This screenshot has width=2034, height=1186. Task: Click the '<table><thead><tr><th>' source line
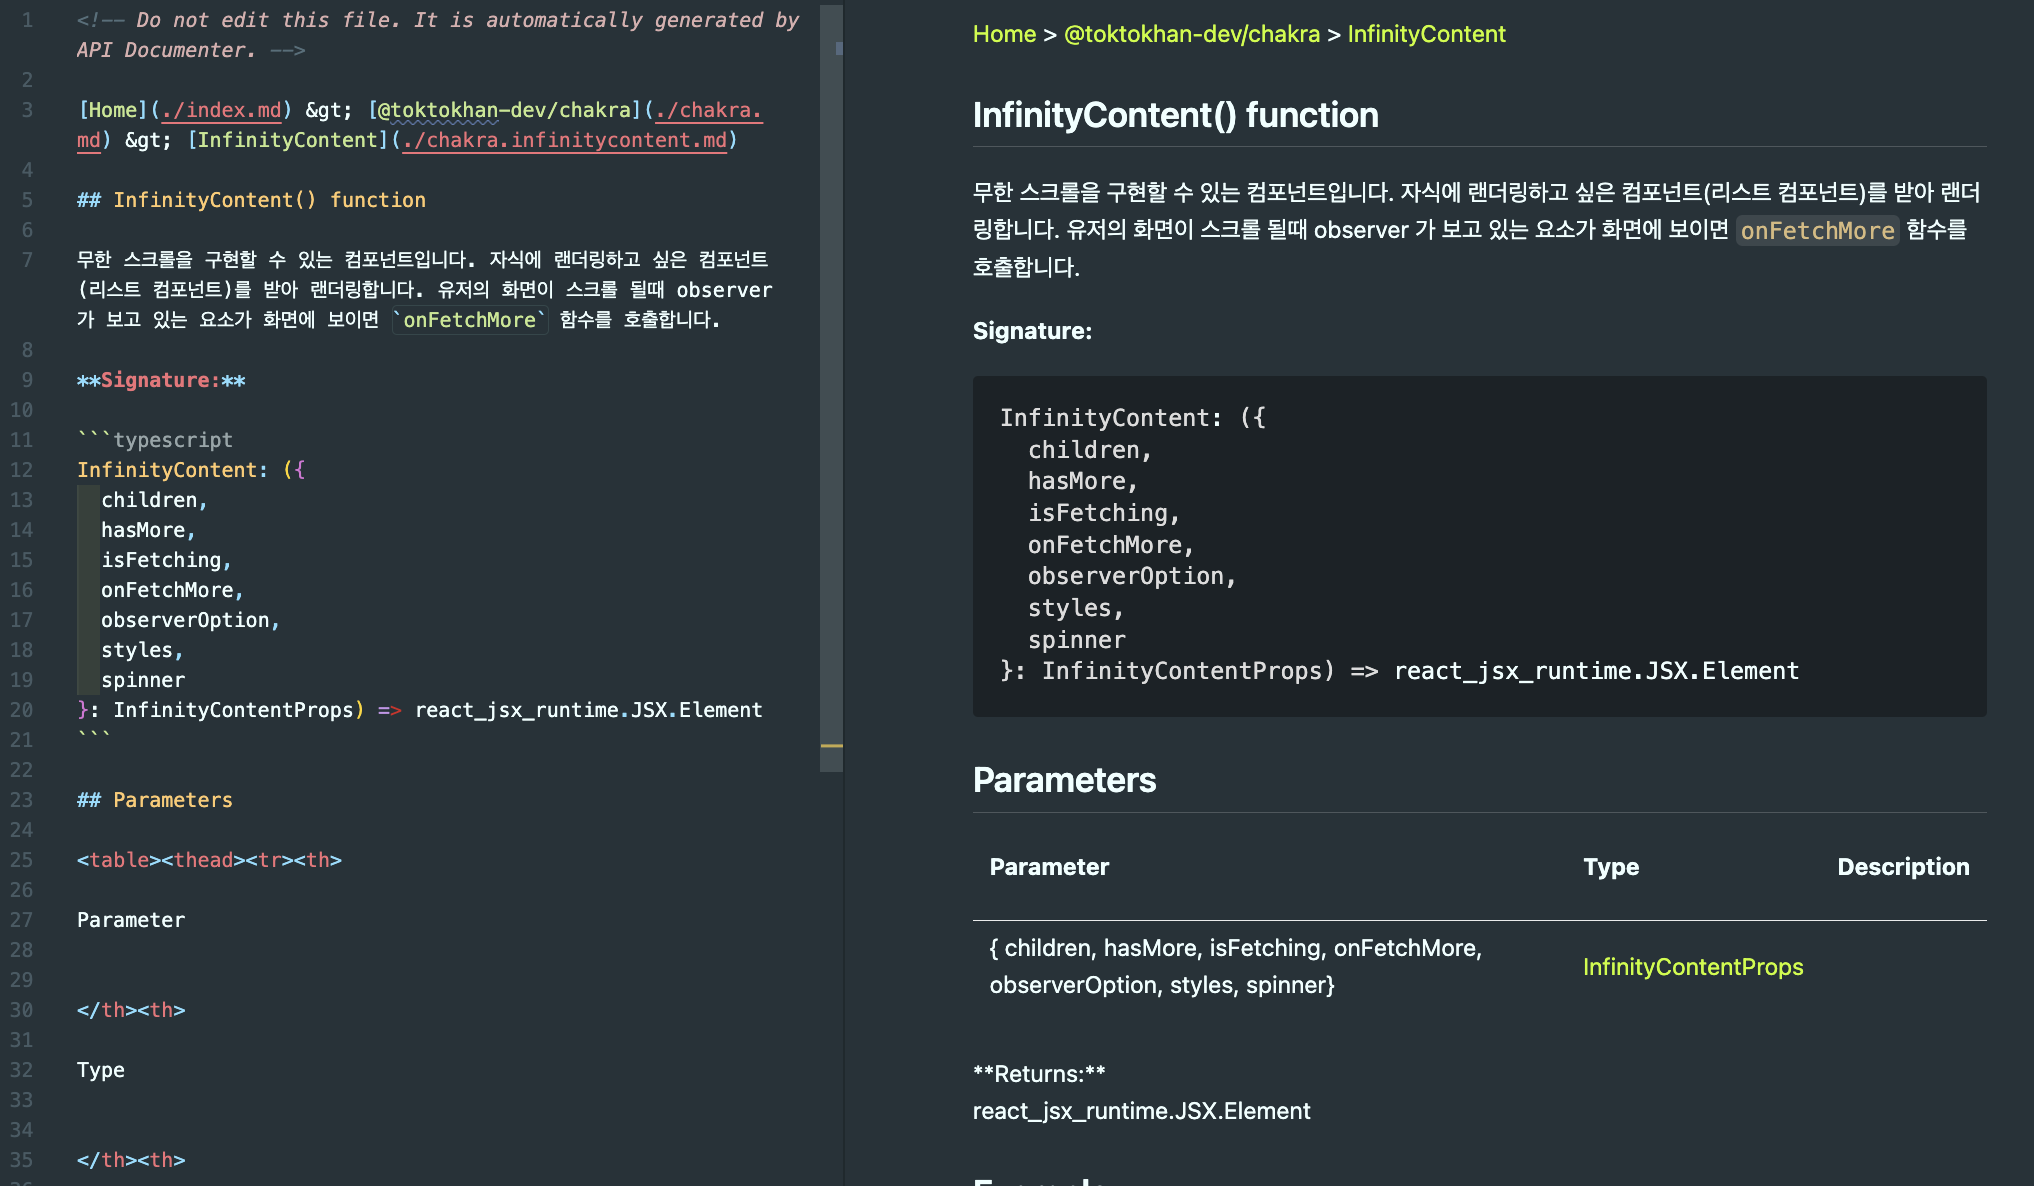point(209,860)
